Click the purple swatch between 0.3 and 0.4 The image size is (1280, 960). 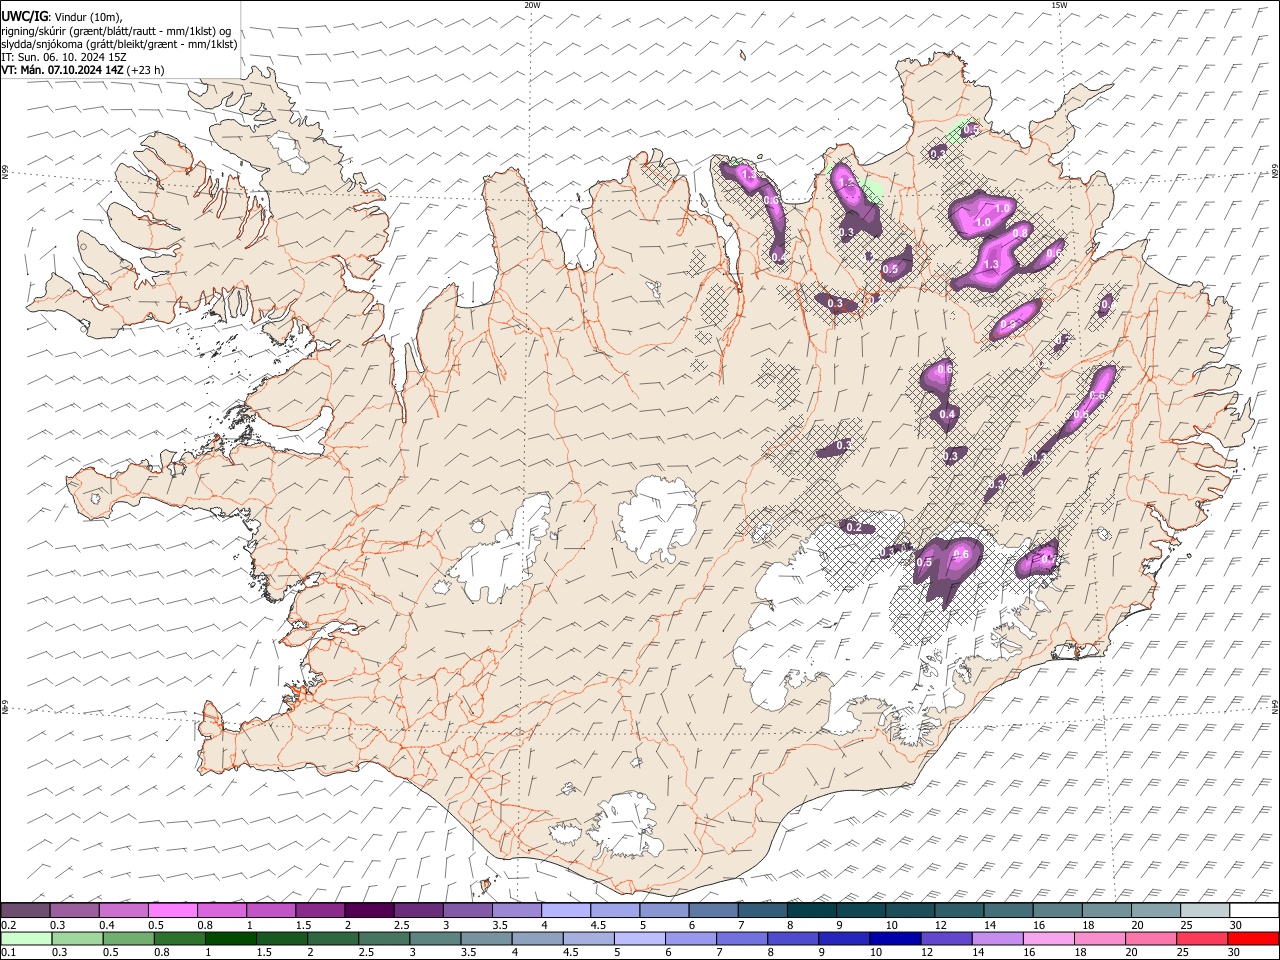click(x=74, y=910)
